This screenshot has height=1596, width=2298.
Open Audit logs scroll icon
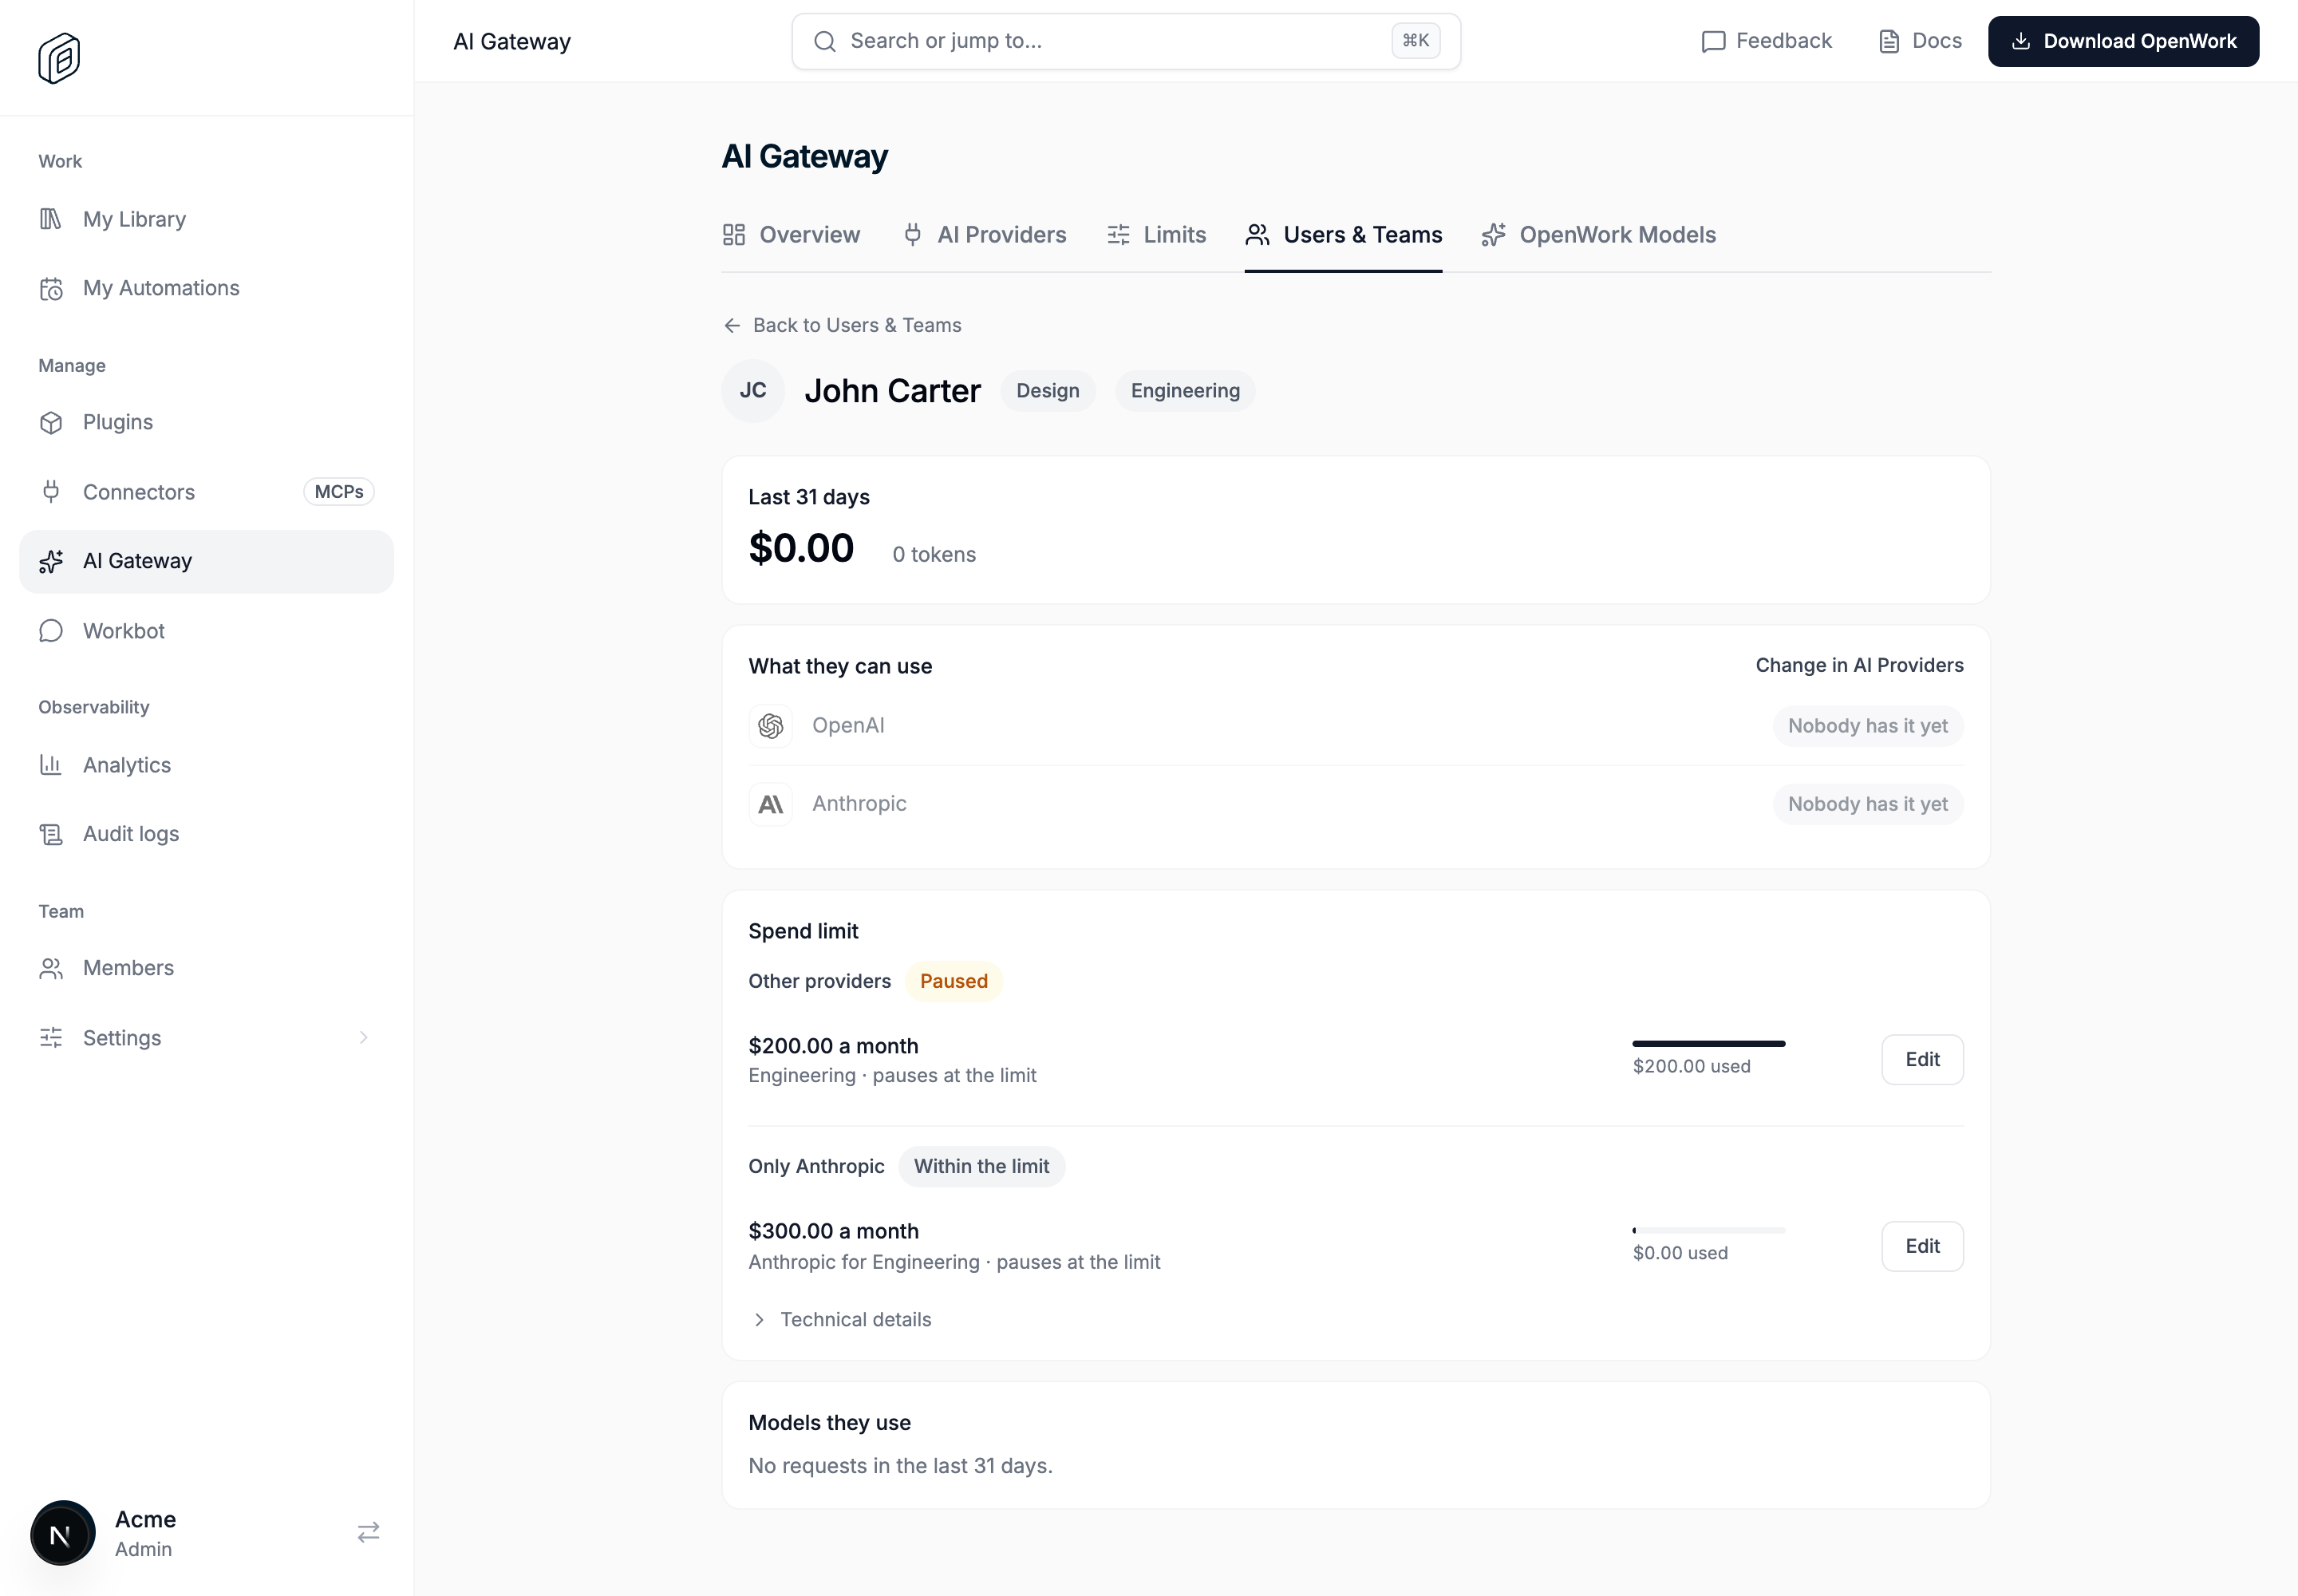[51, 834]
